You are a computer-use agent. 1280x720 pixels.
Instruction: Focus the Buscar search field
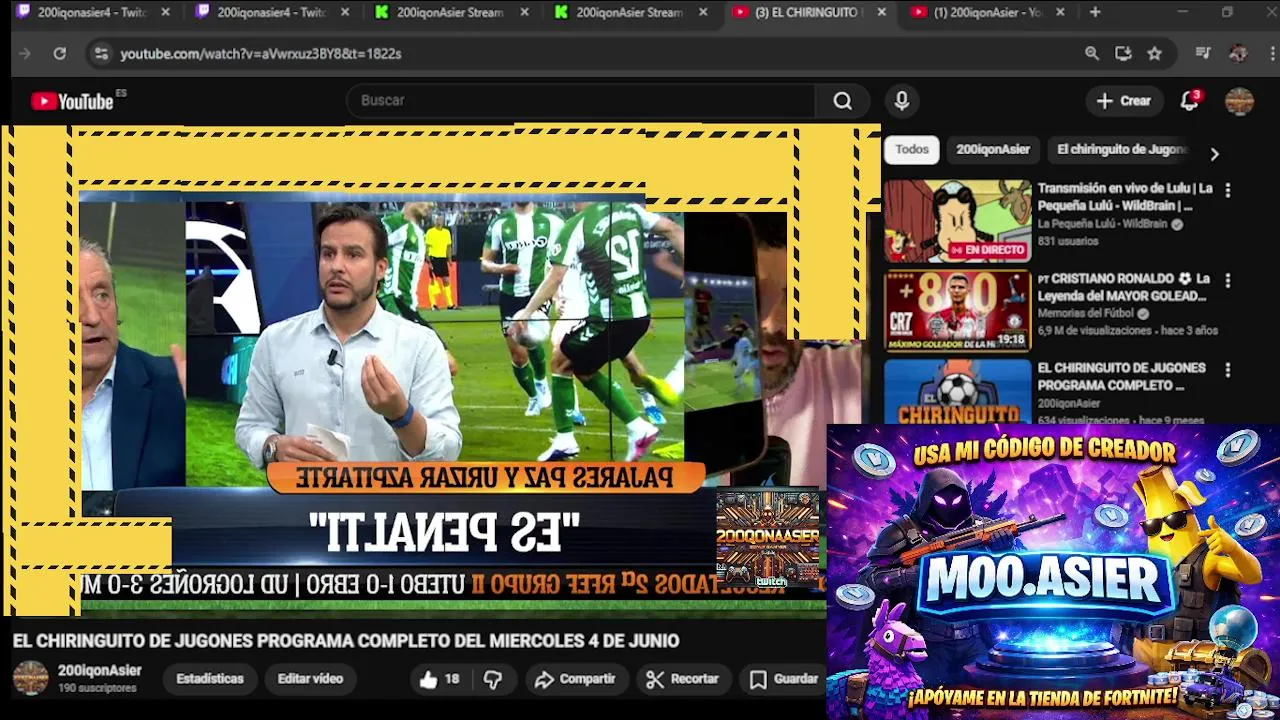(581, 101)
